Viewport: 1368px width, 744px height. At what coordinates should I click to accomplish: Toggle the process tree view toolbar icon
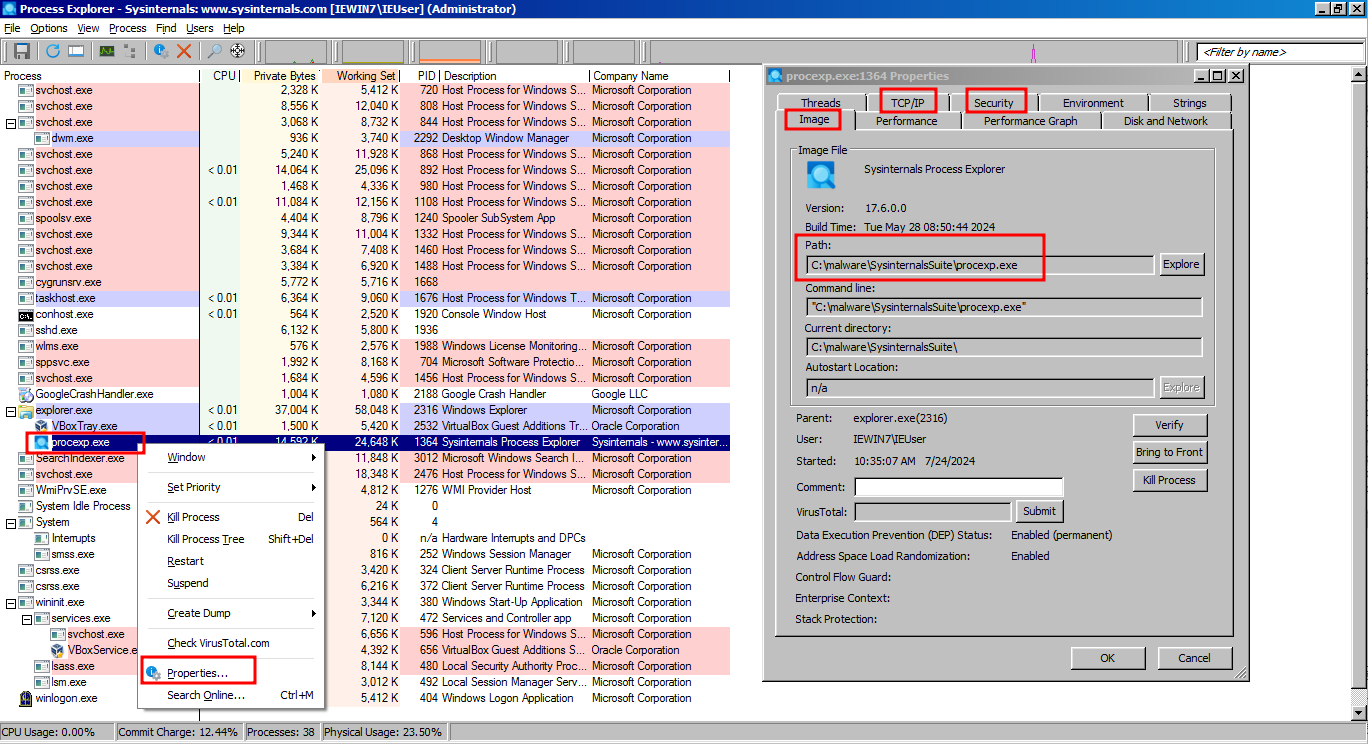point(129,51)
